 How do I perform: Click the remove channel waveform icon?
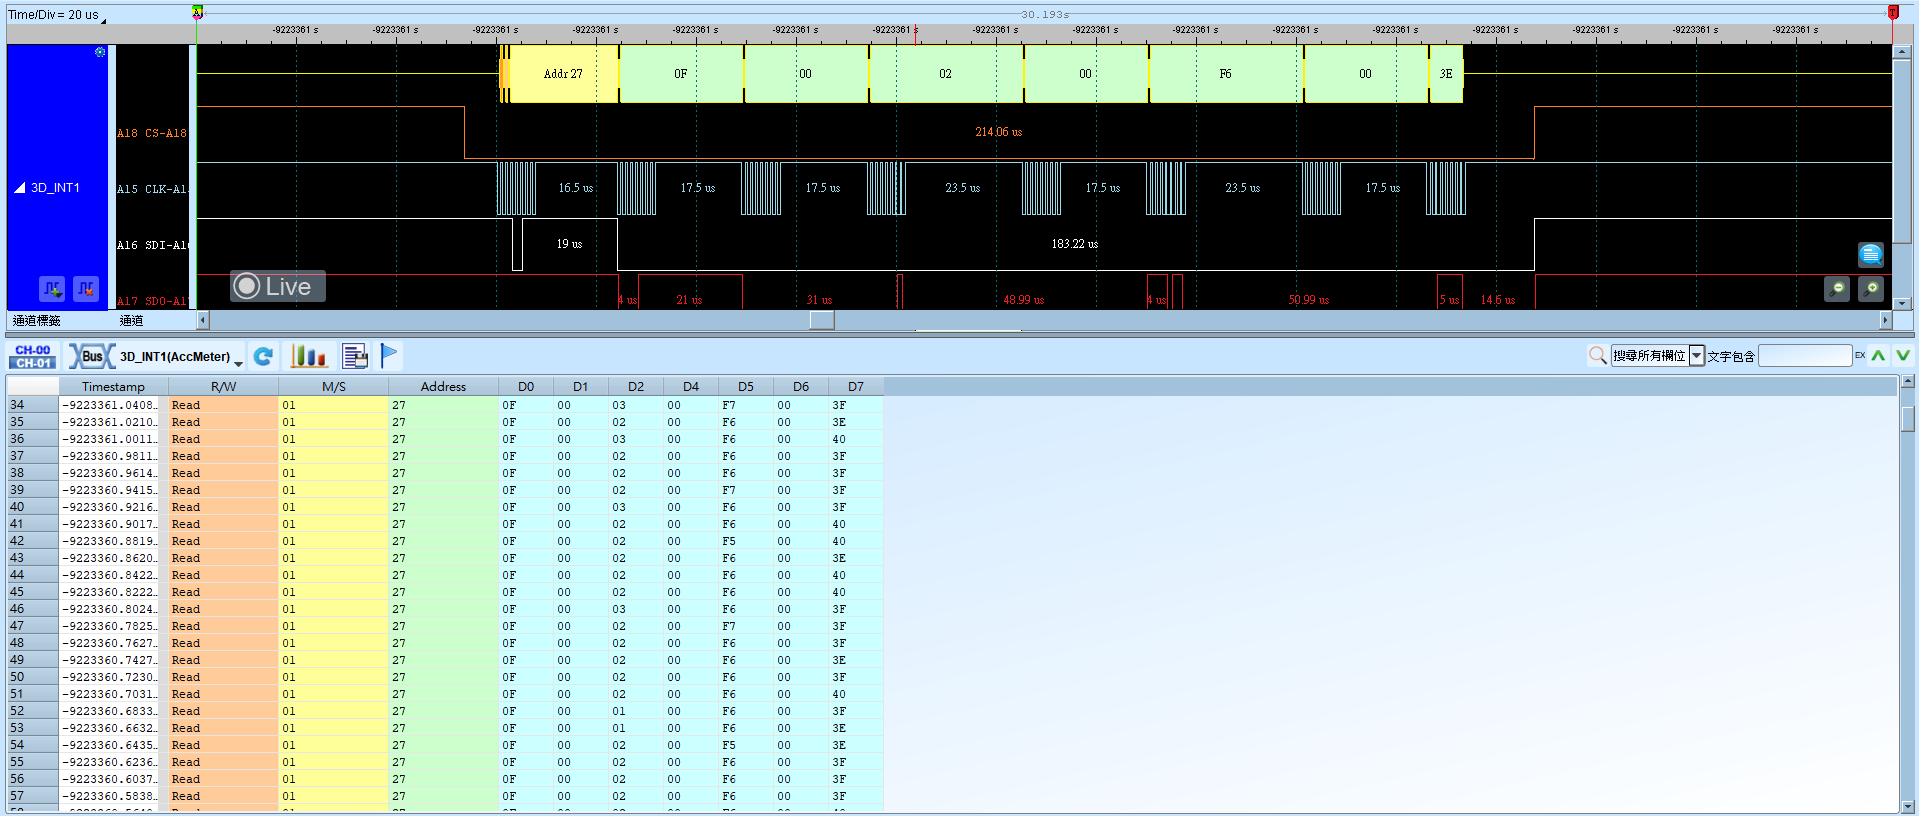(x=87, y=289)
